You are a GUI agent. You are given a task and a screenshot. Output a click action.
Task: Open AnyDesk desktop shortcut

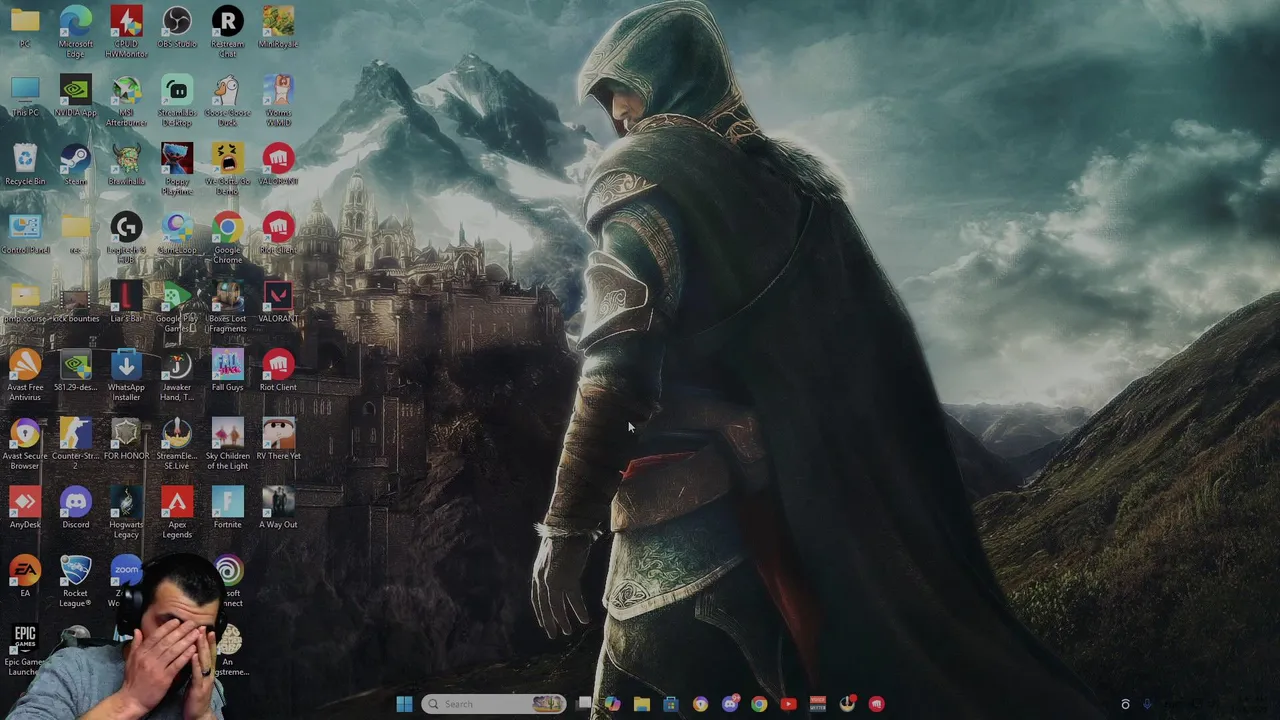click(x=25, y=508)
